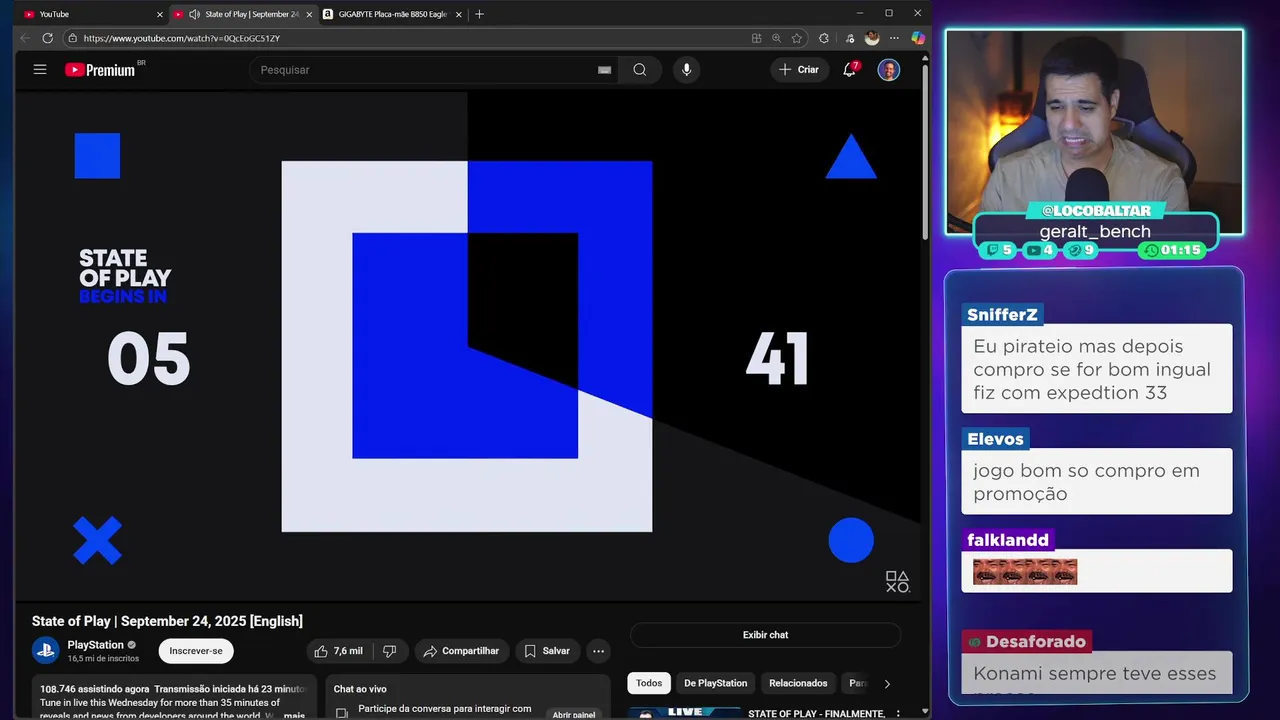The width and height of the screenshot is (1280, 720).
Task: Open Copilot sidebar icon
Action: pyautogui.click(x=918, y=38)
